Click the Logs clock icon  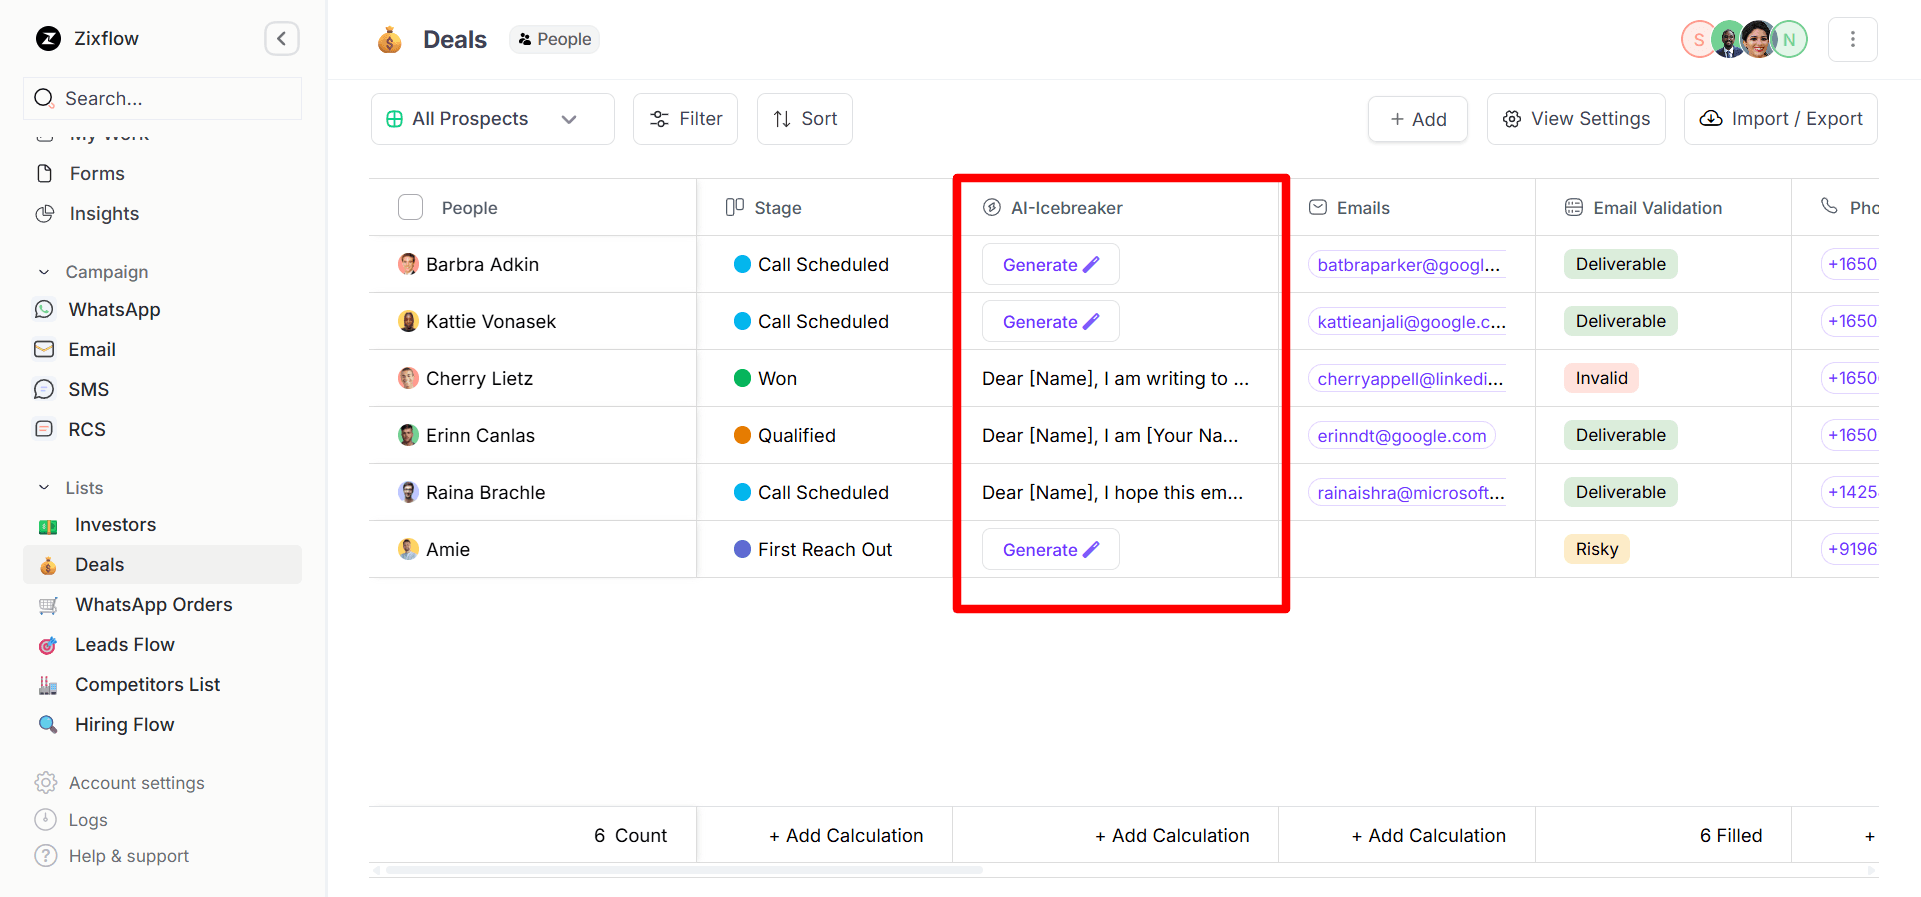point(46,820)
